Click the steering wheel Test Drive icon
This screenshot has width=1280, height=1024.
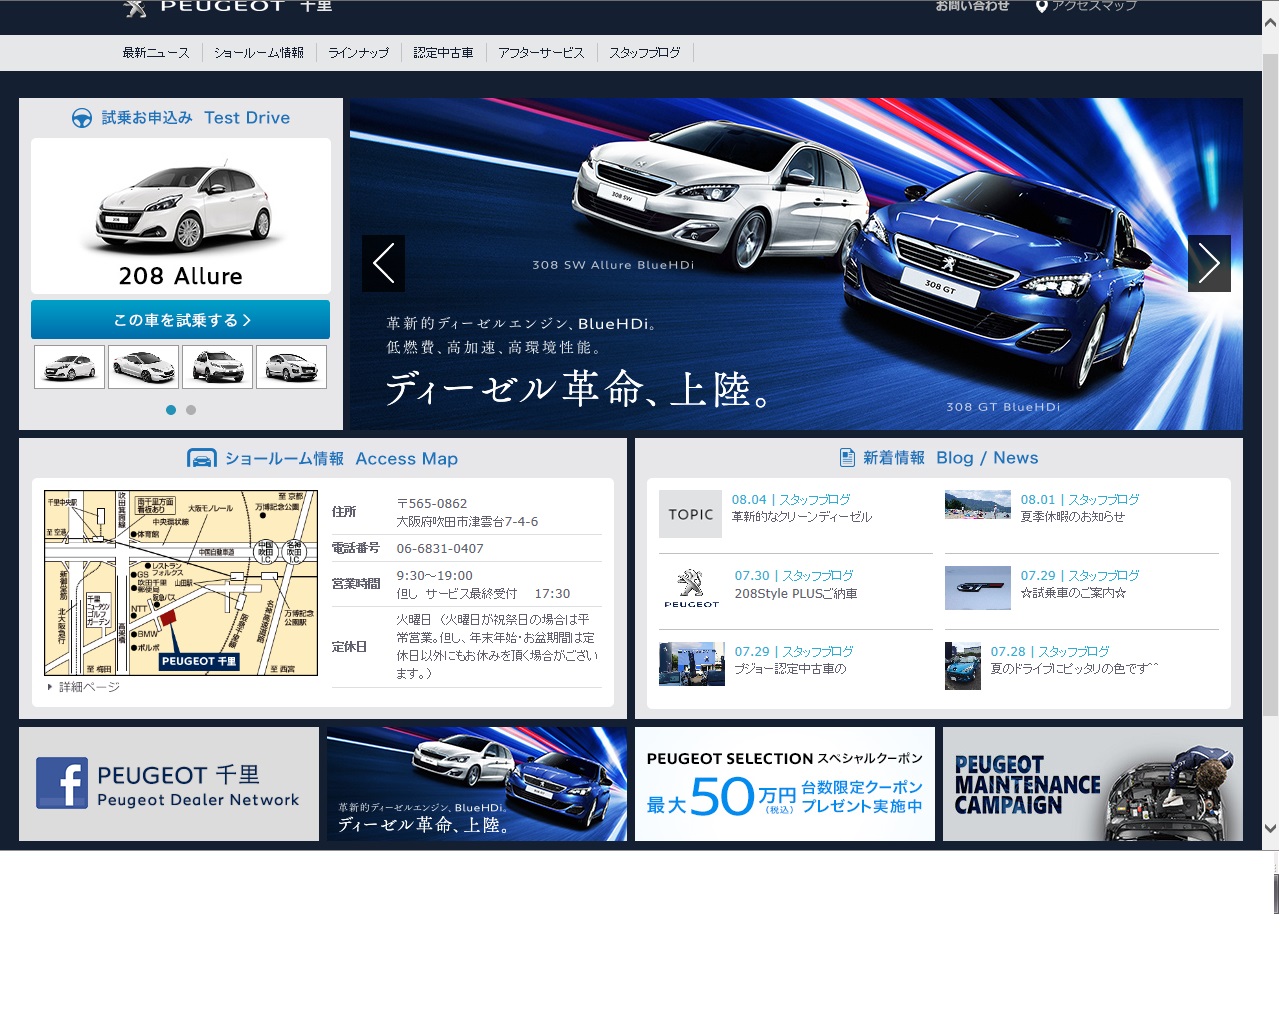[x=82, y=118]
